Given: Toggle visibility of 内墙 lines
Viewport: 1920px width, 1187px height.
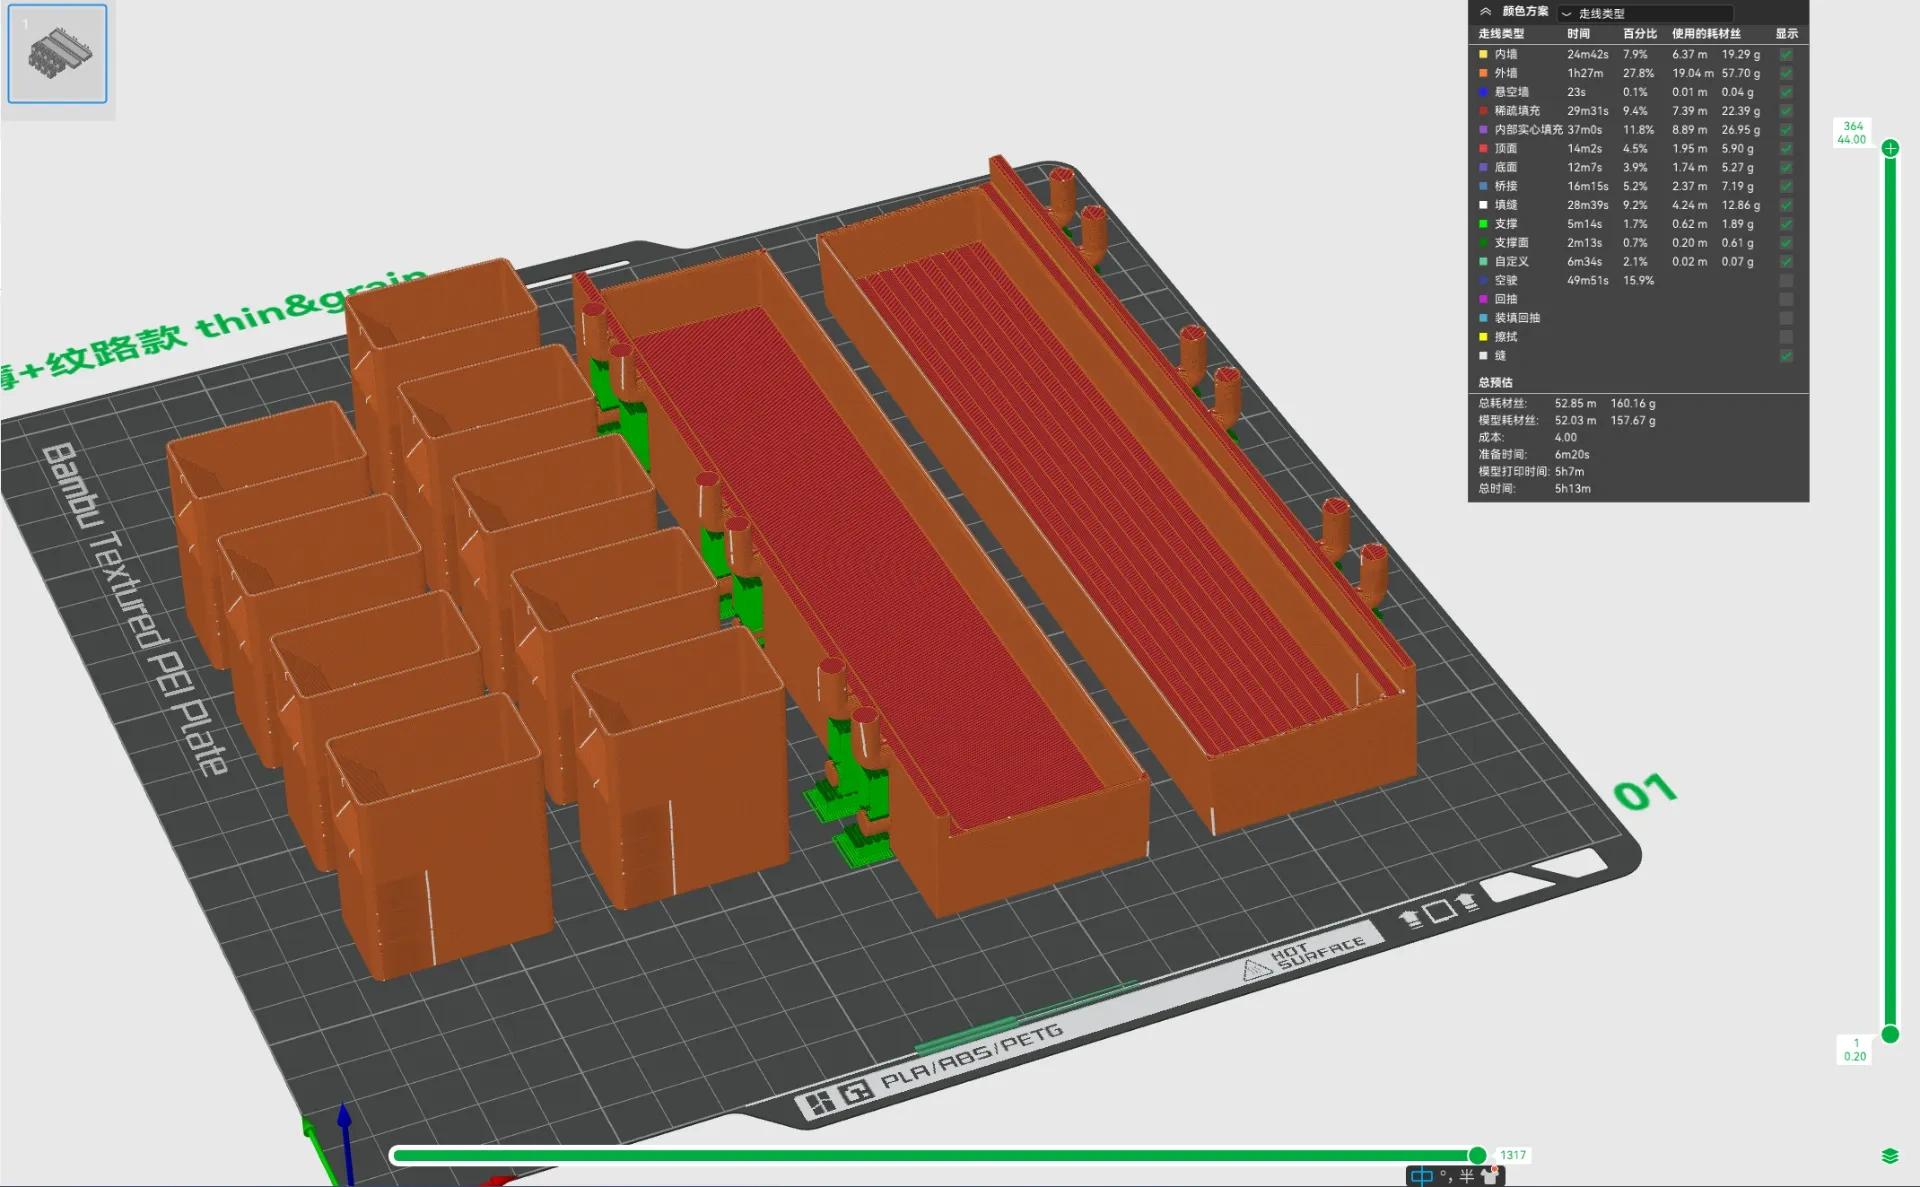Looking at the screenshot, I should click(1786, 55).
